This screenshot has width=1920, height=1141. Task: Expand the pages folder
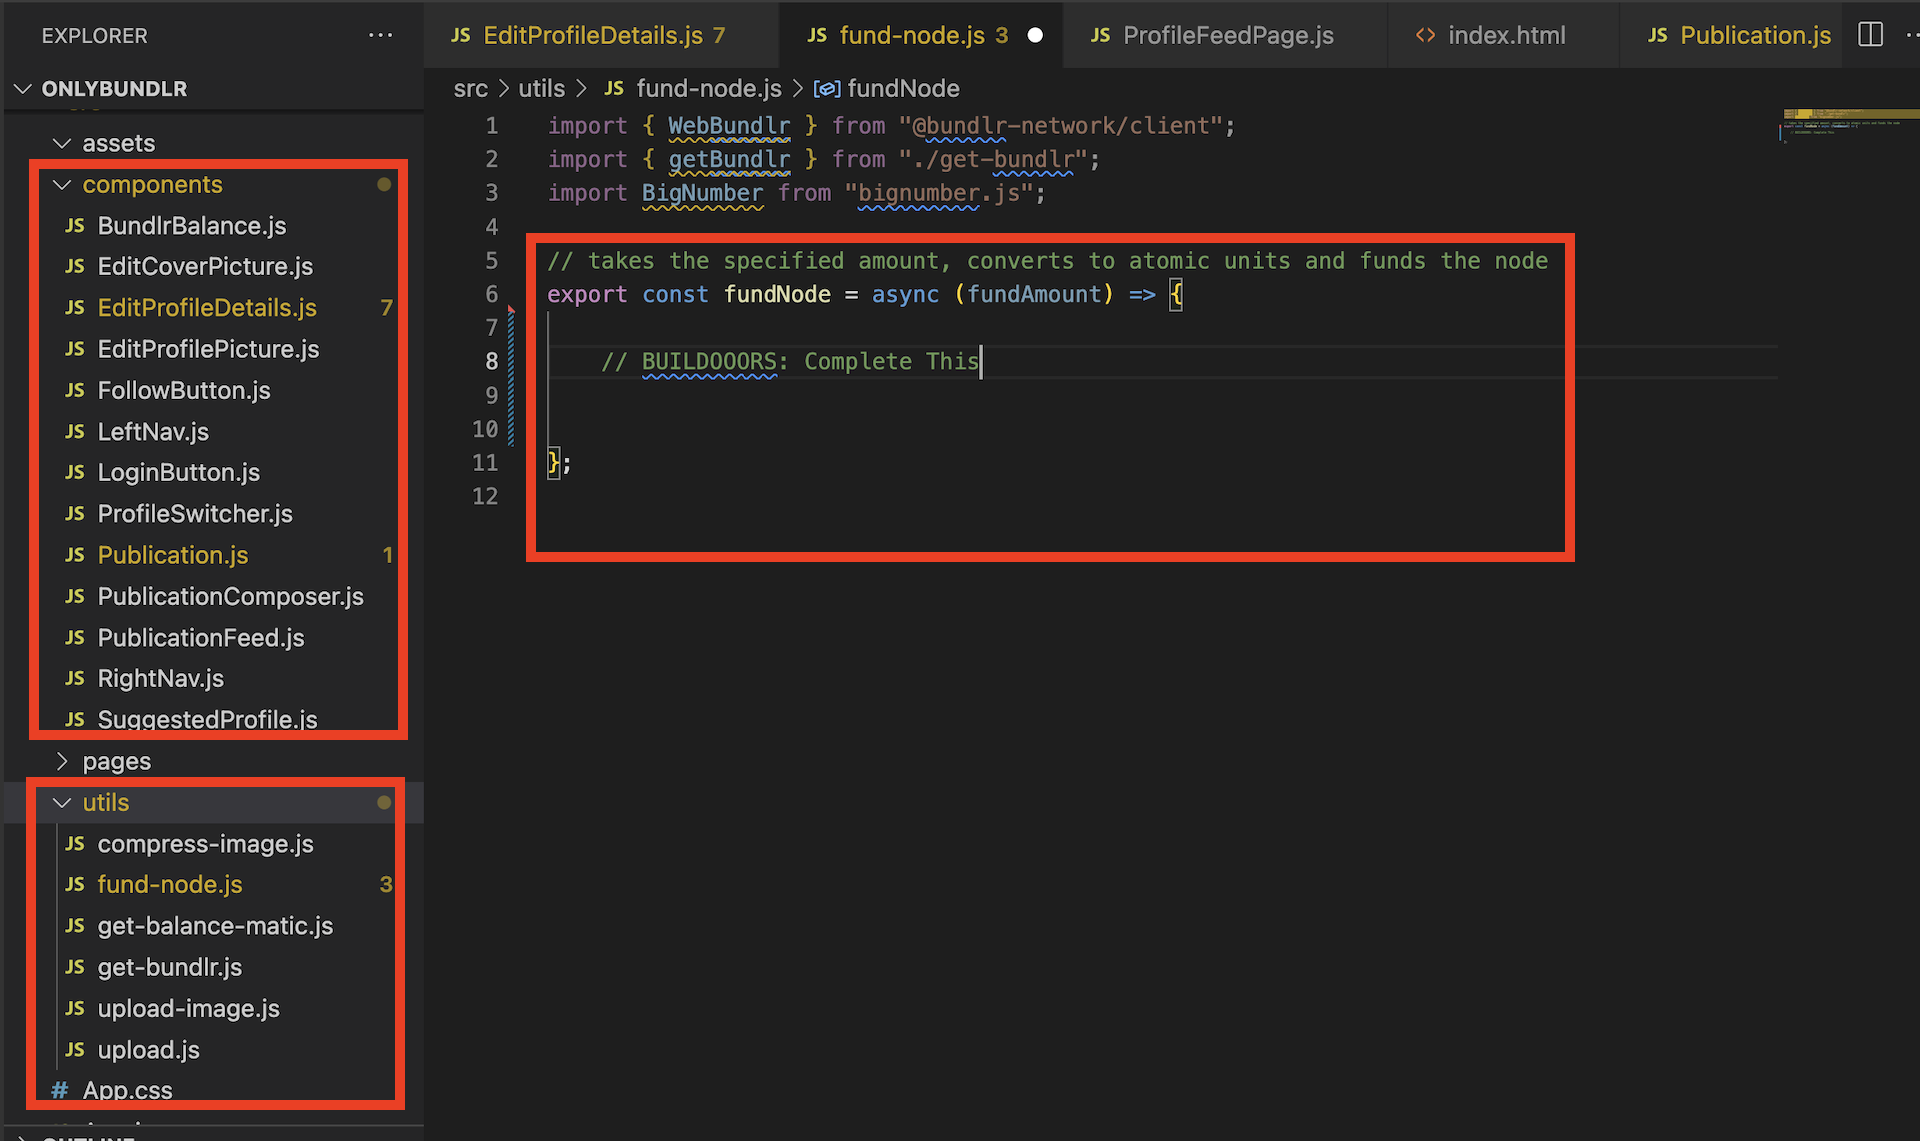click(62, 761)
